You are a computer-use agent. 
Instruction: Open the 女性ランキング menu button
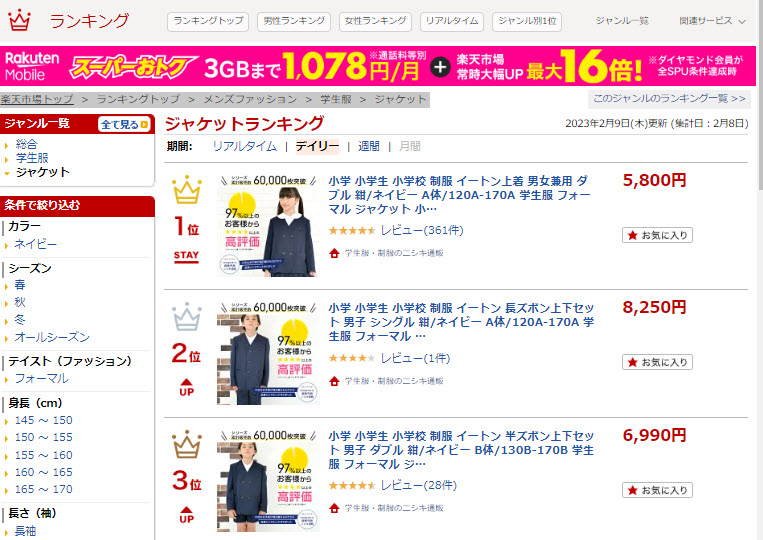click(375, 21)
